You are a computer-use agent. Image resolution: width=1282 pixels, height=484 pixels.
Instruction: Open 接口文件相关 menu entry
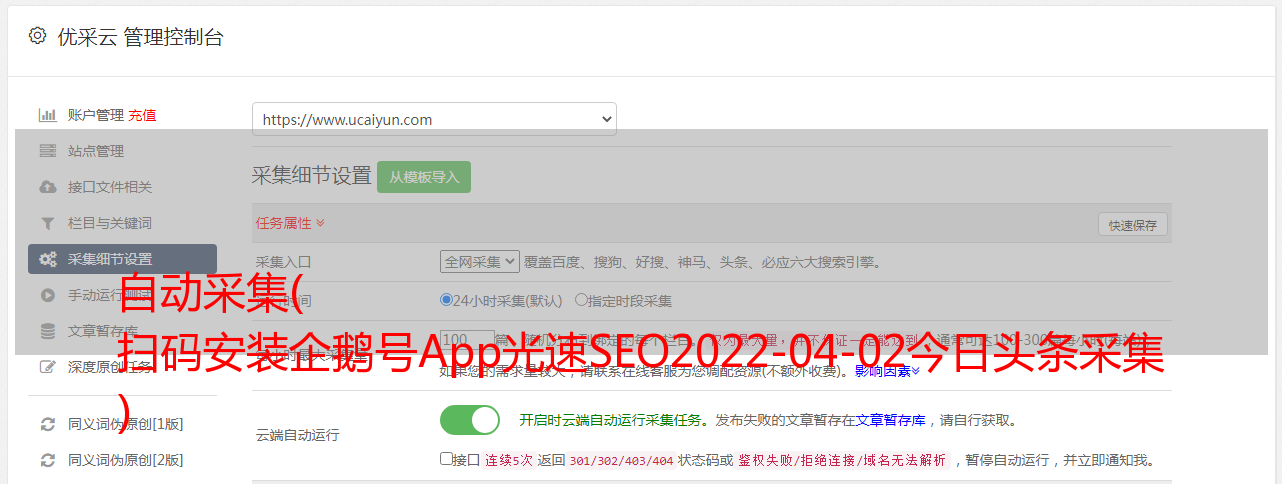tap(110, 187)
